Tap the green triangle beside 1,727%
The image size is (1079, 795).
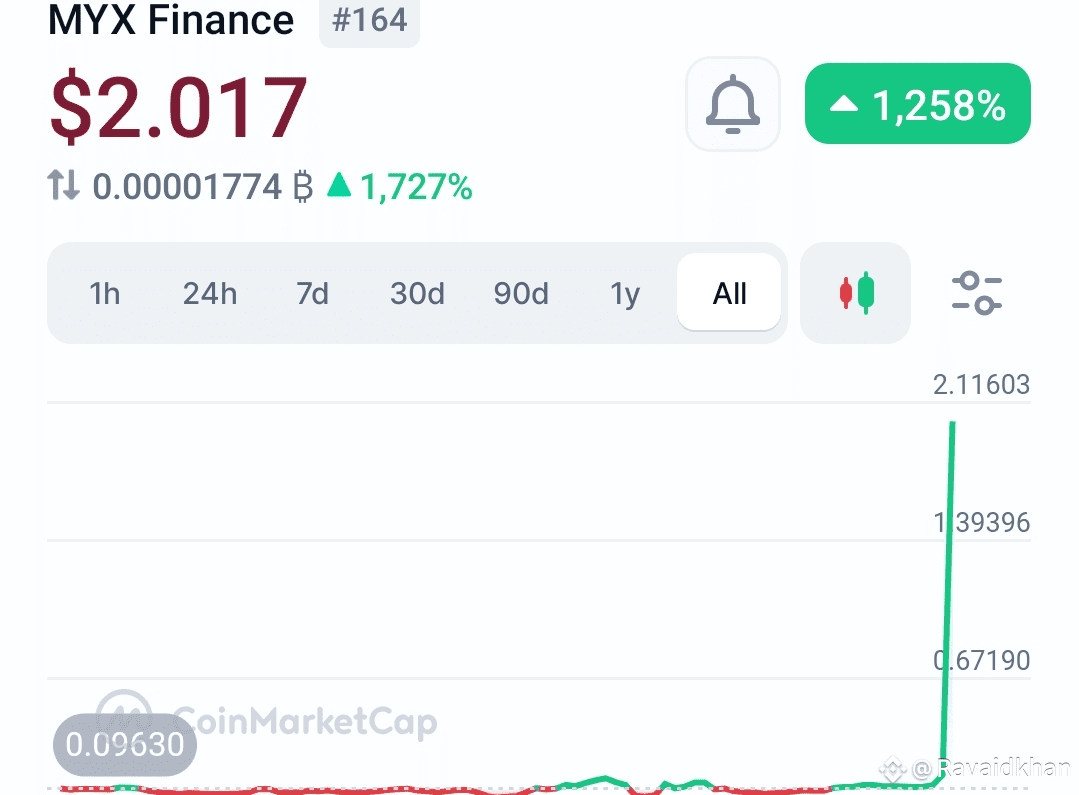339,184
